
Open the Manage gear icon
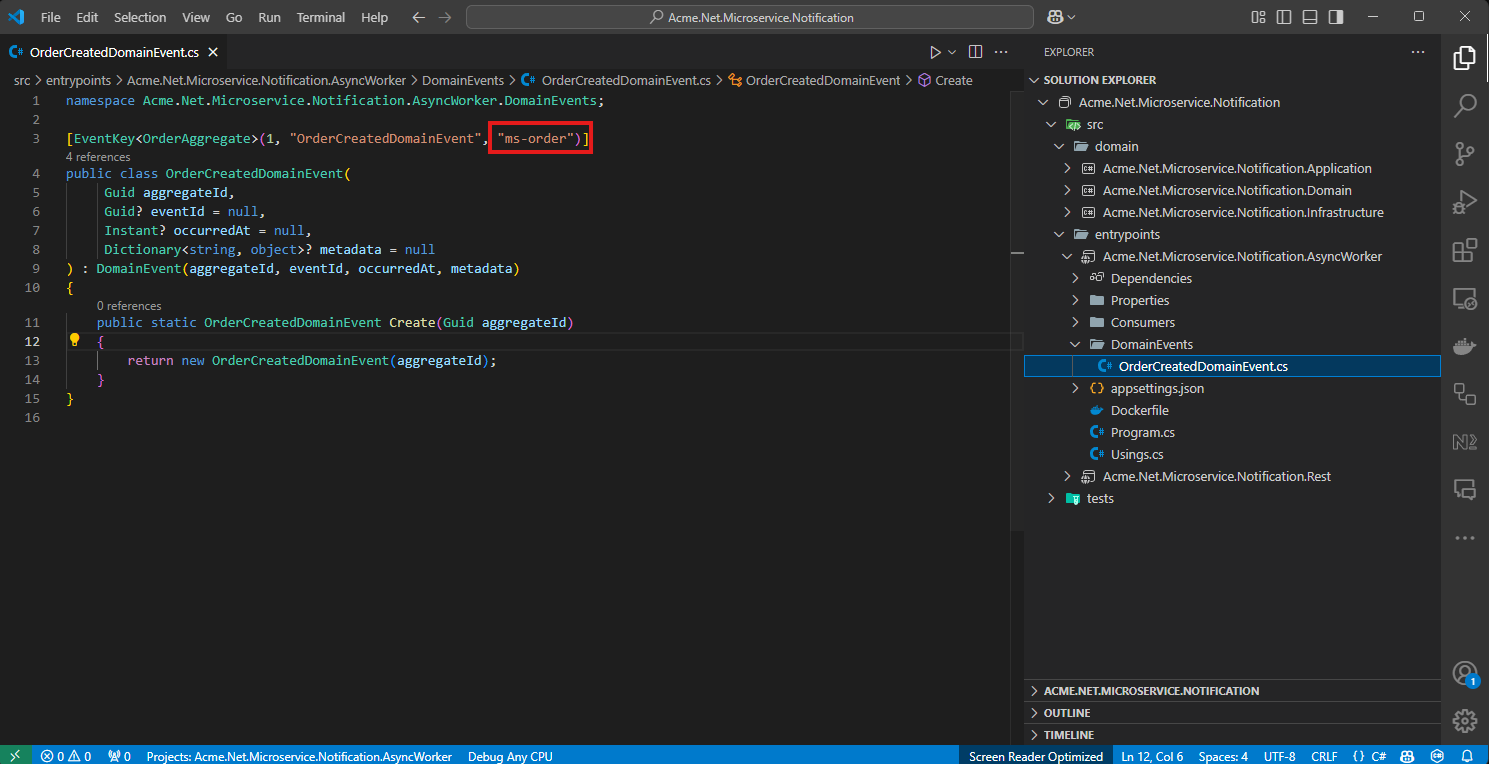pos(1464,720)
